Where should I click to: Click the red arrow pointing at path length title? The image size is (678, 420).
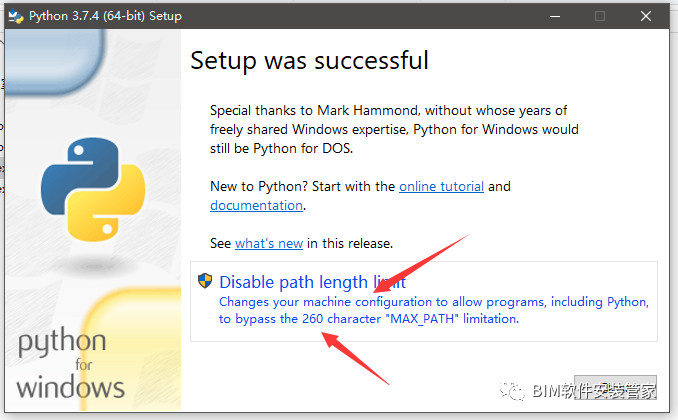(x=421, y=264)
